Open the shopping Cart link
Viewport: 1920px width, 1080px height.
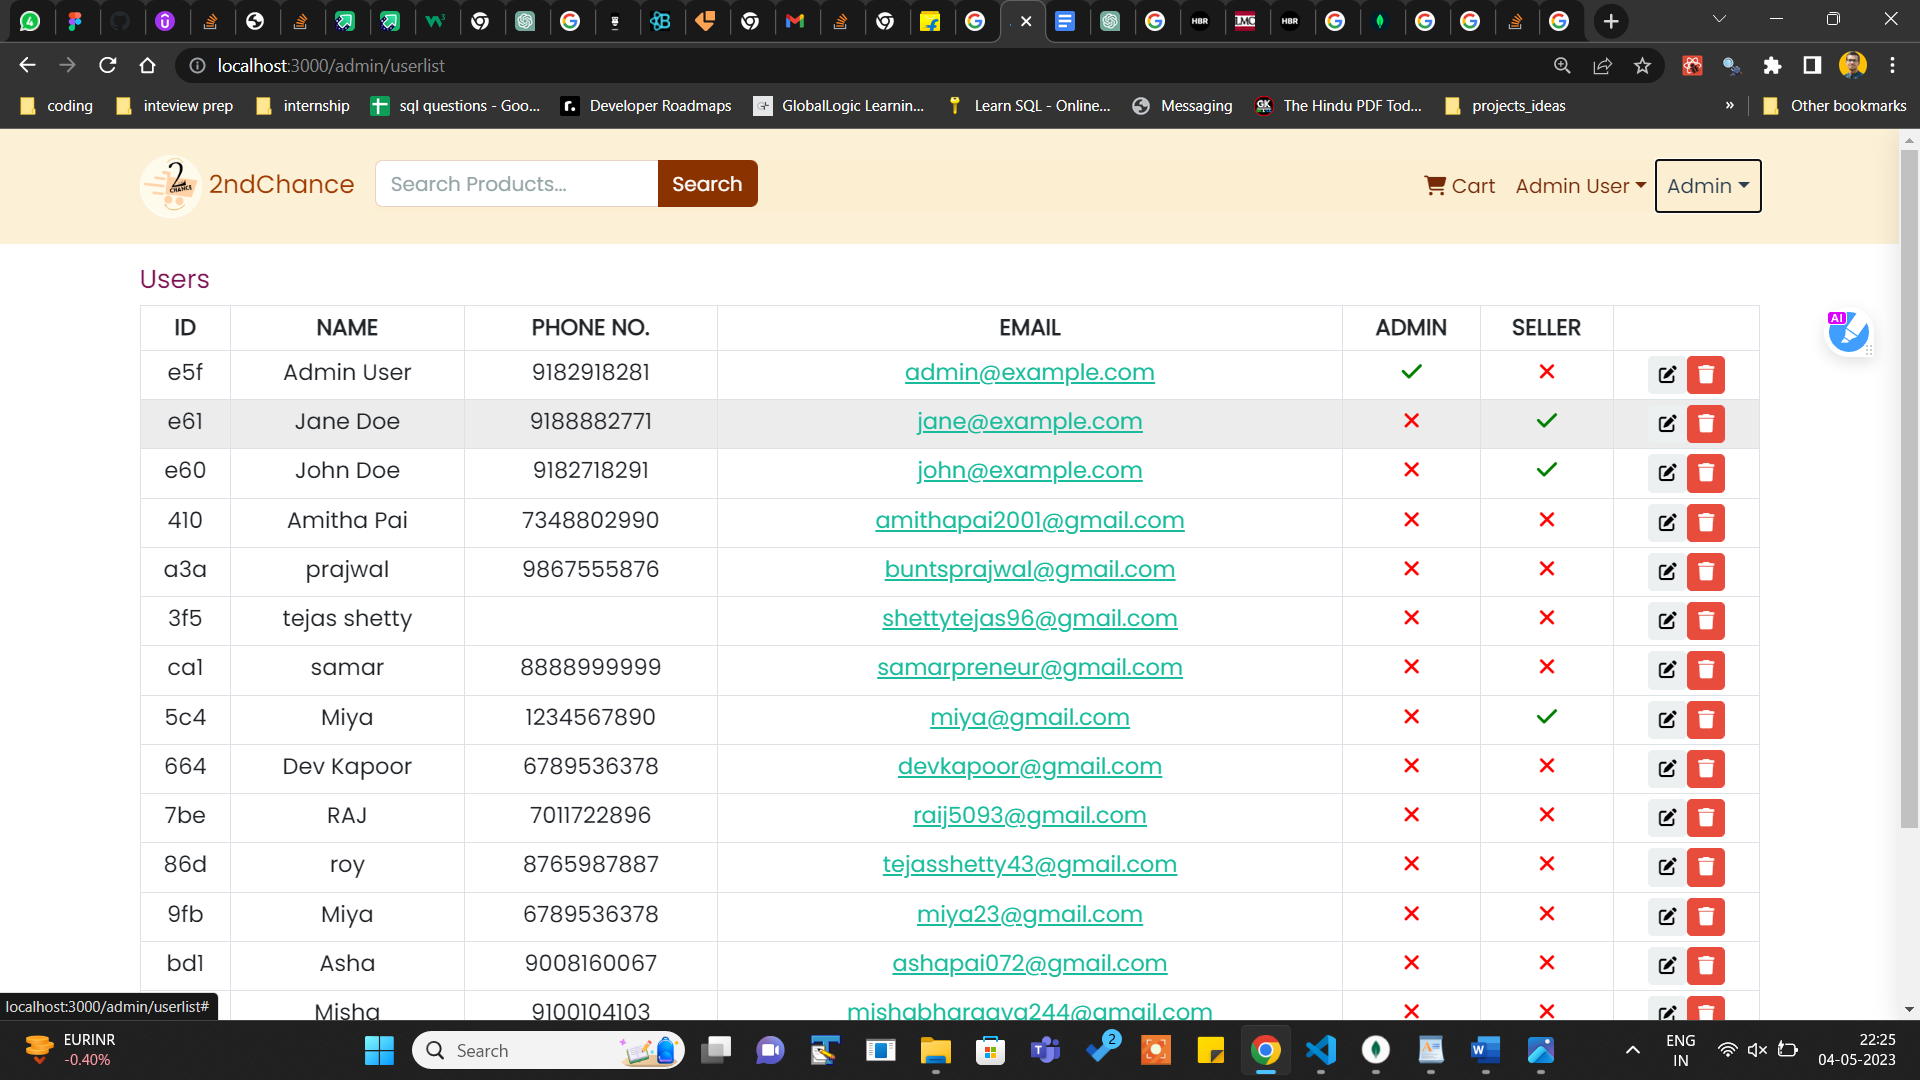1459,186
